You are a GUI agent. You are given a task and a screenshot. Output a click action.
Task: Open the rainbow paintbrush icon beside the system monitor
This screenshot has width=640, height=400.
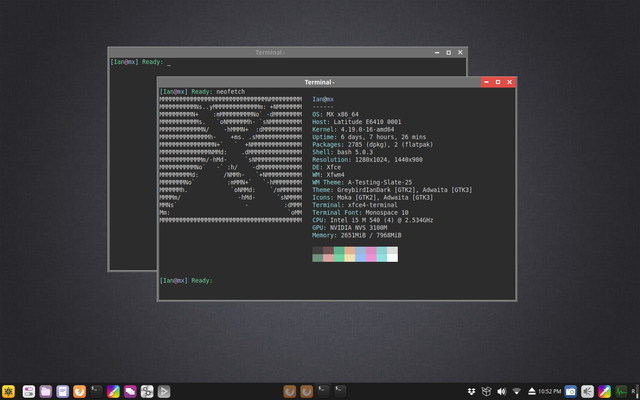(604, 392)
